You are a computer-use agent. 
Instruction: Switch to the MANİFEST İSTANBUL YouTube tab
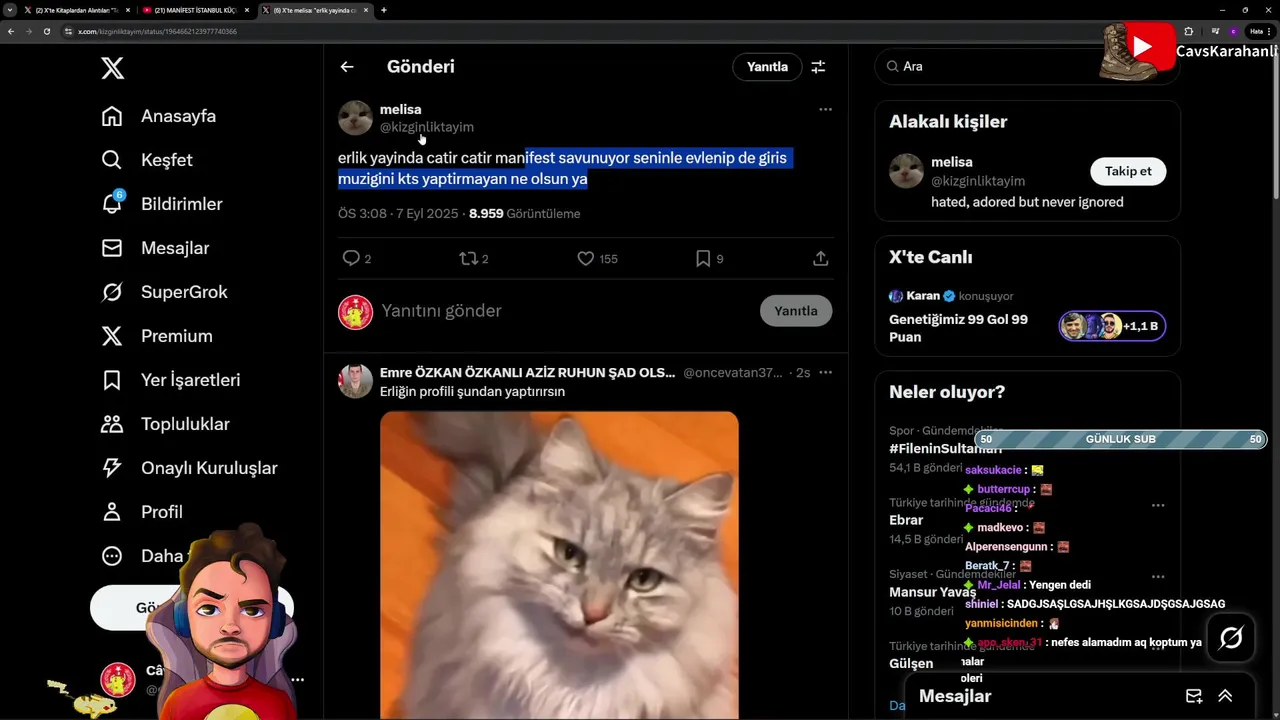click(x=195, y=10)
